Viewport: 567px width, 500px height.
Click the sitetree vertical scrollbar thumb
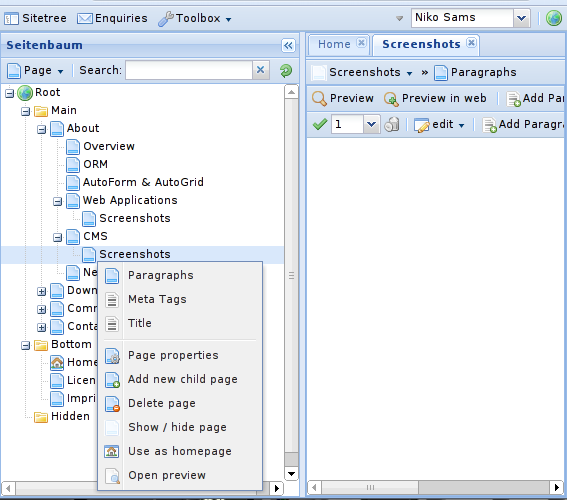(291, 276)
